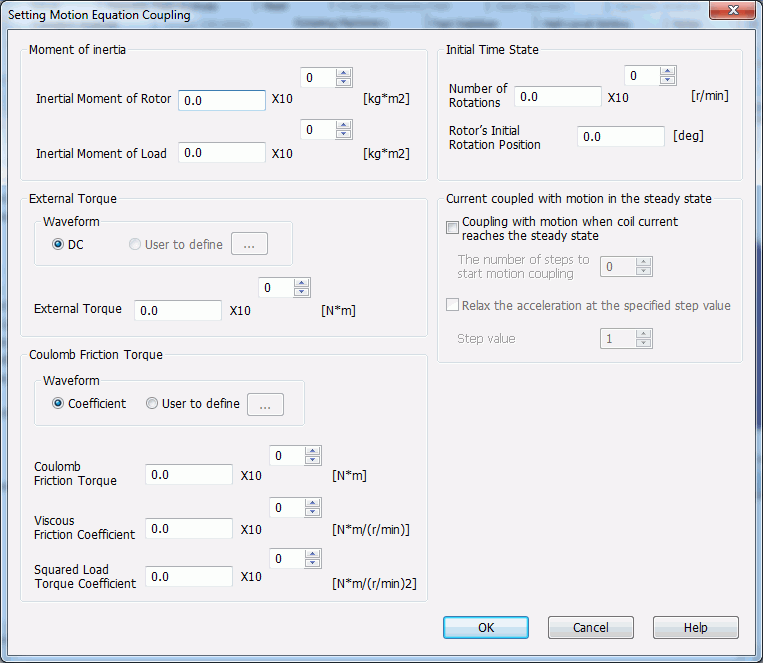Open Coulomb Friction user-defined waveform browse button
The image size is (763, 663).
tap(265, 404)
